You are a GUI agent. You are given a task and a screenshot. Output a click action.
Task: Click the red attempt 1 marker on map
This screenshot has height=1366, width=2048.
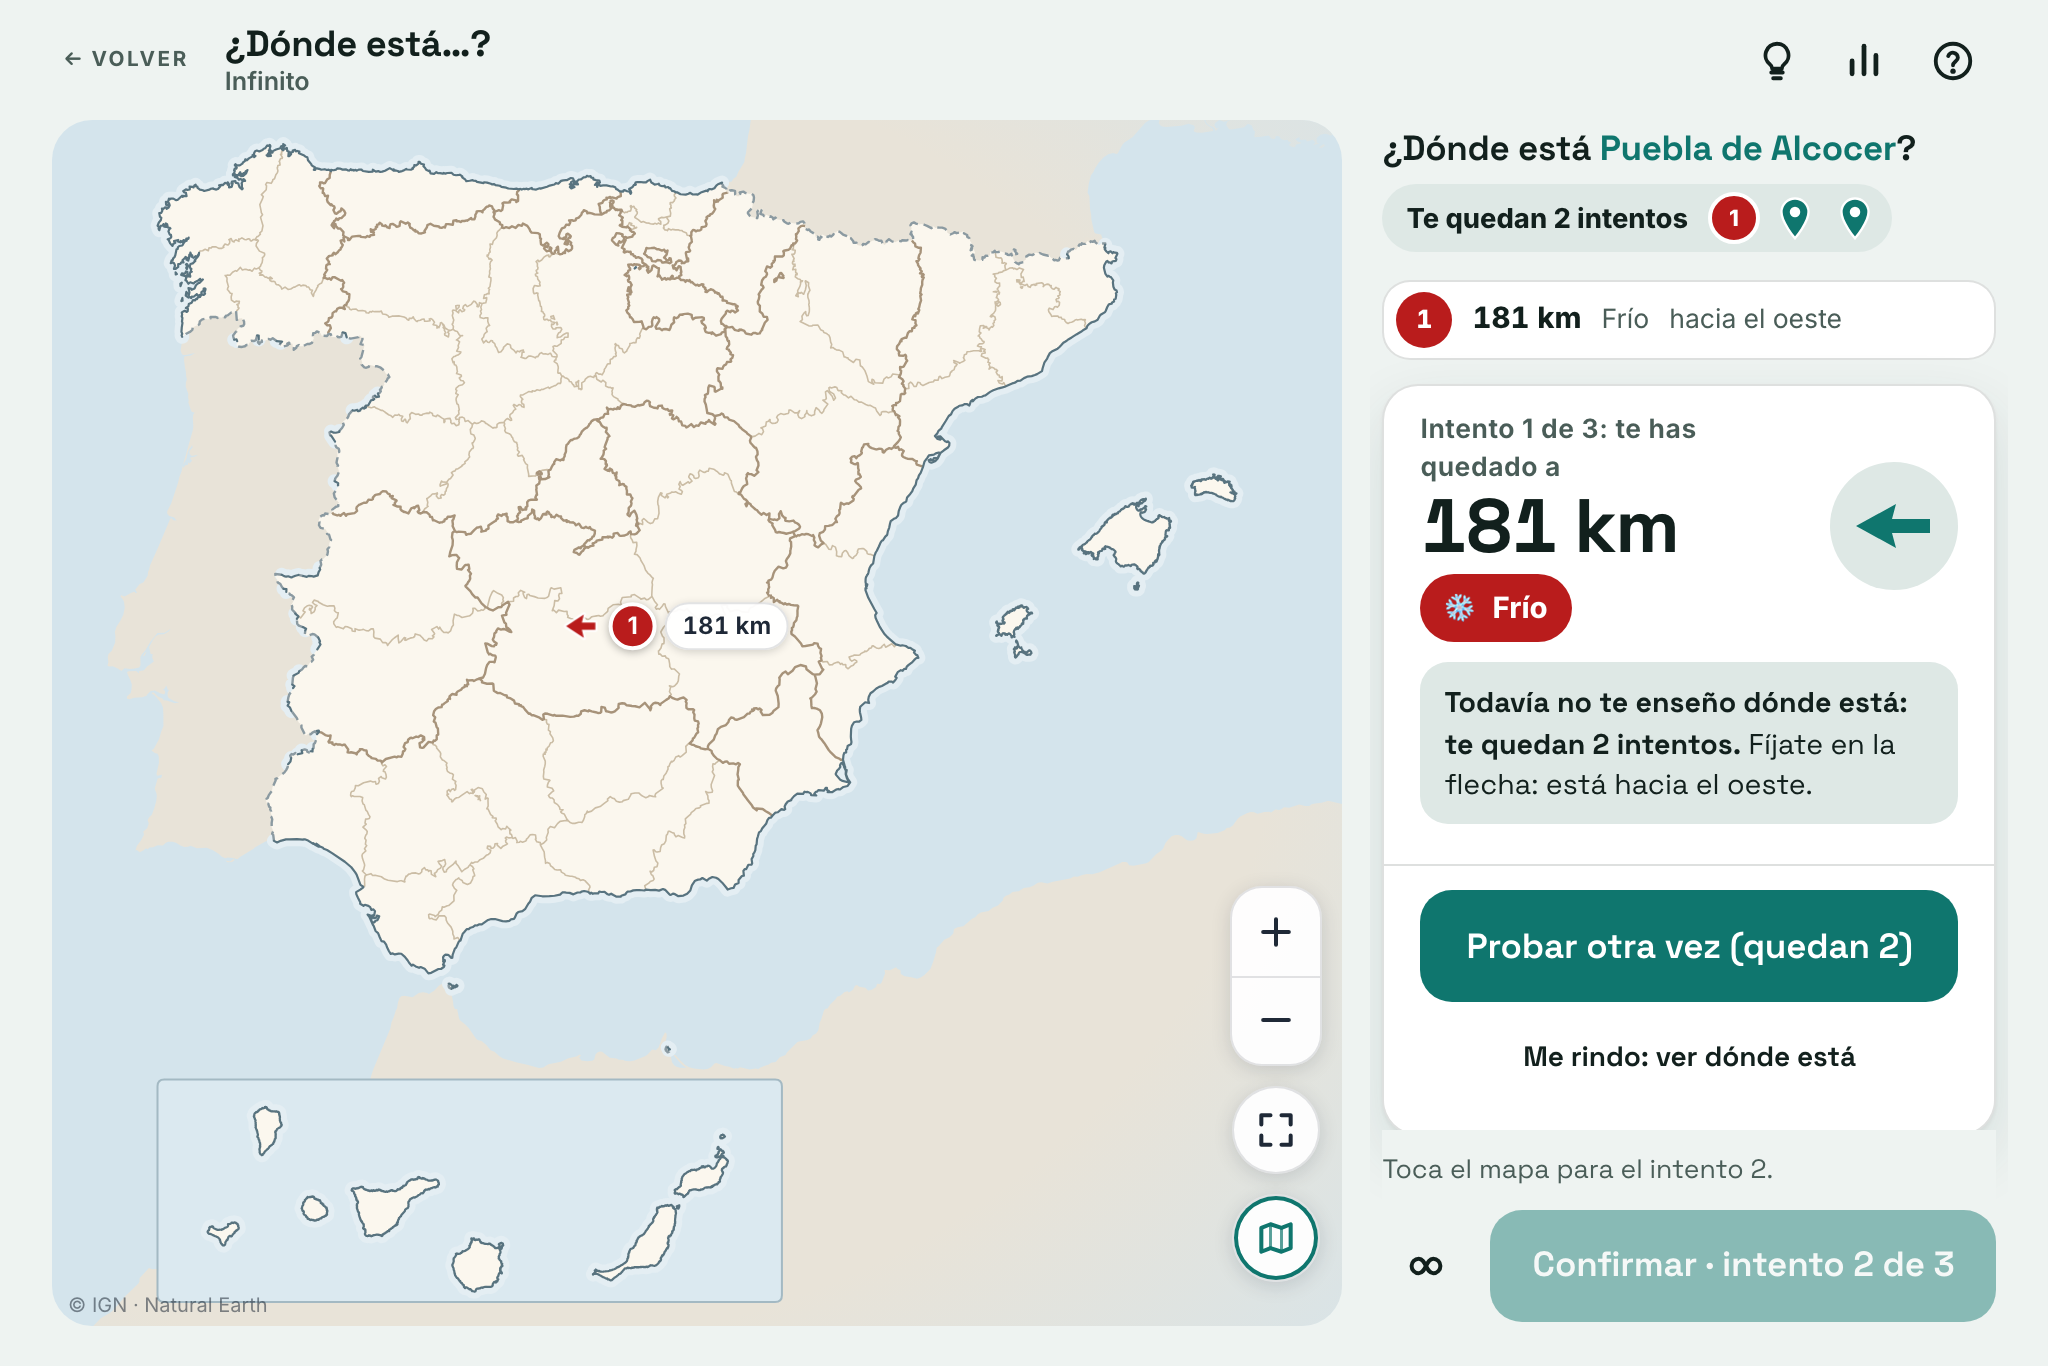click(x=632, y=626)
